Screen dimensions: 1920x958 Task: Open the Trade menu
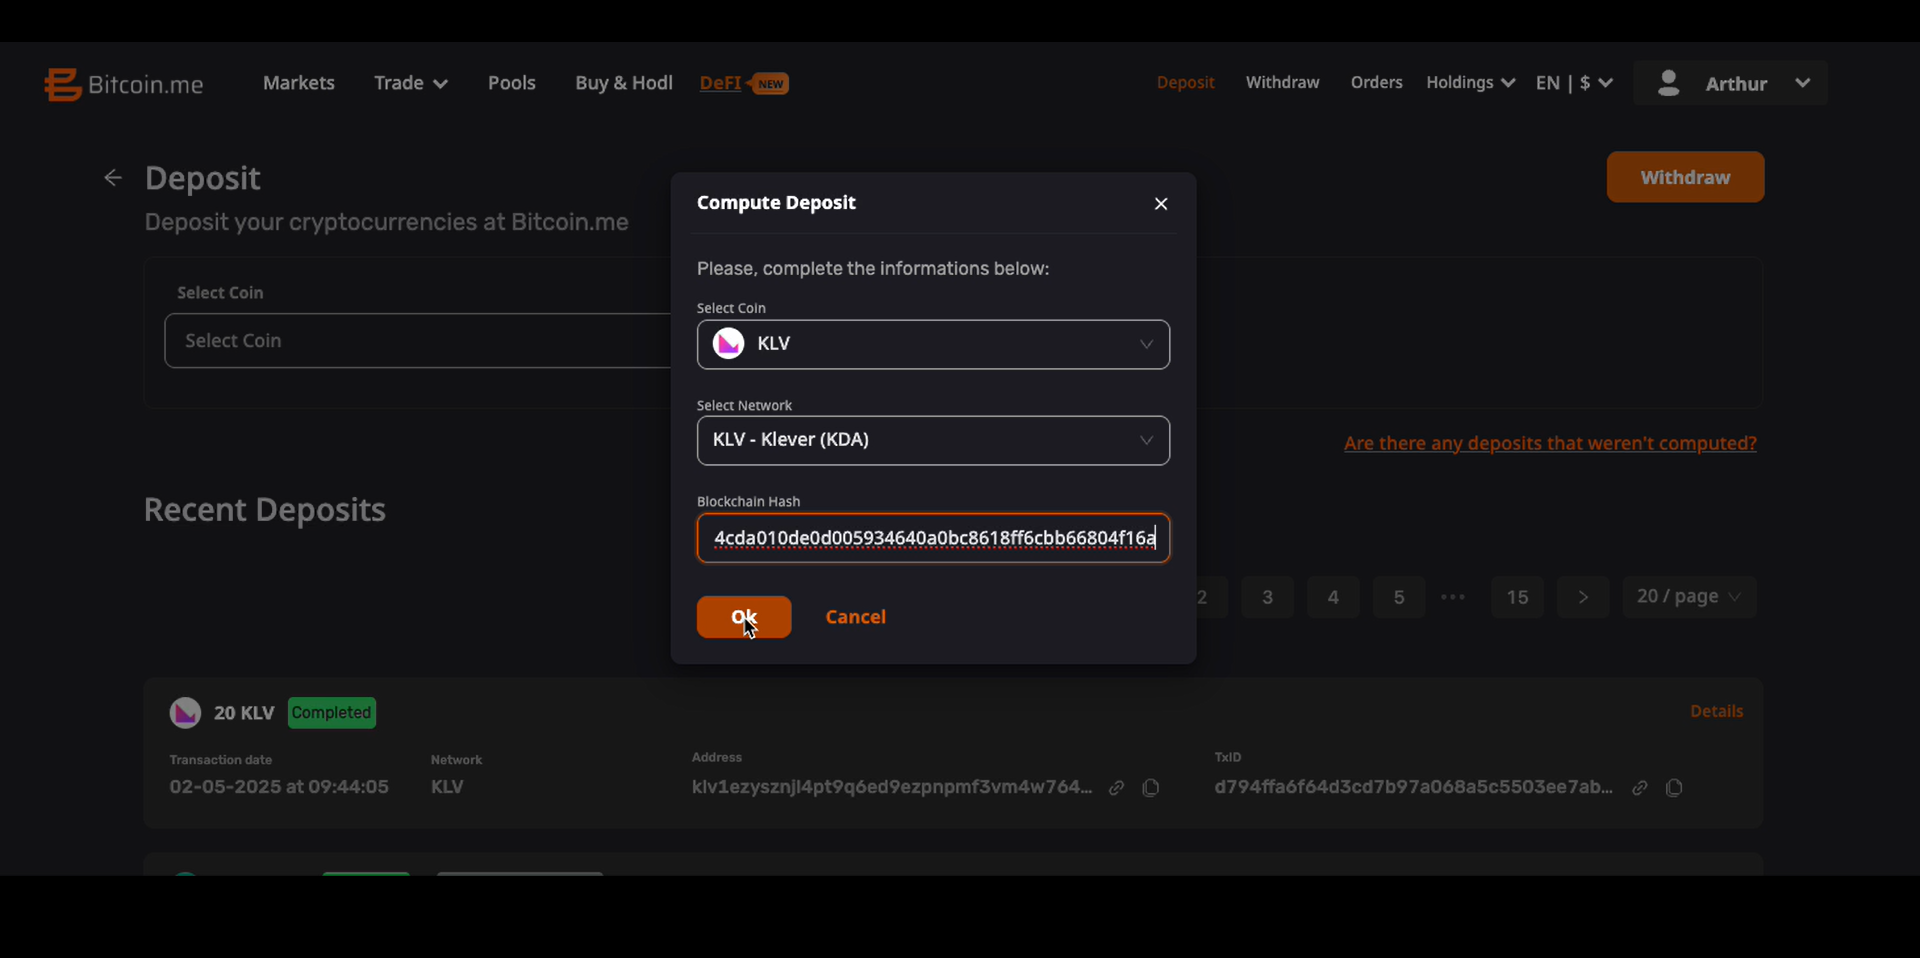click(410, 83)
